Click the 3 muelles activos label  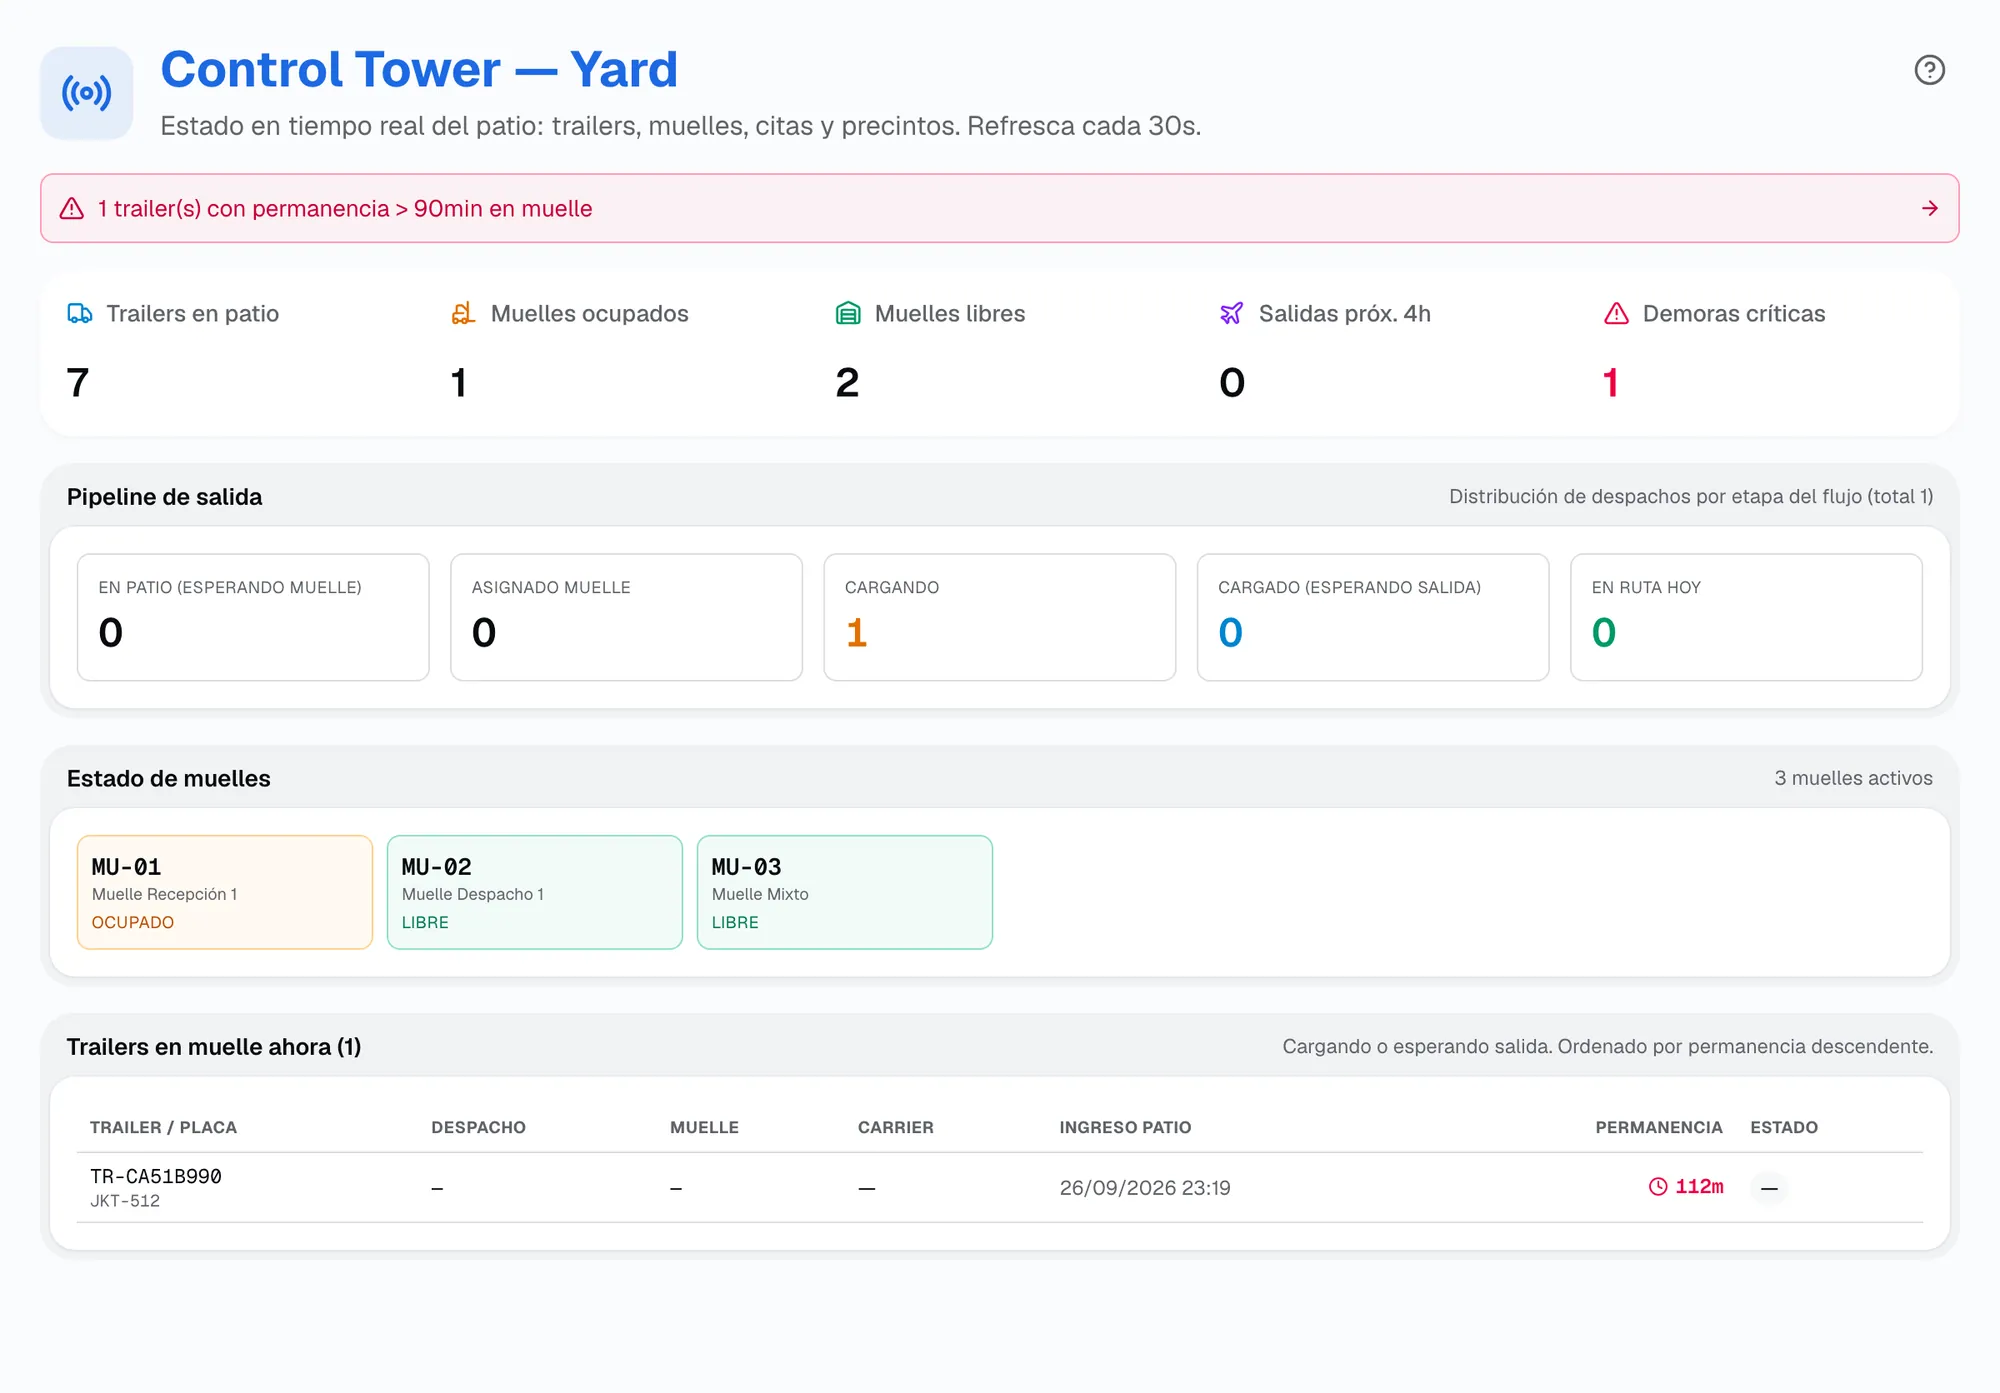click(x=1853, y=778)
